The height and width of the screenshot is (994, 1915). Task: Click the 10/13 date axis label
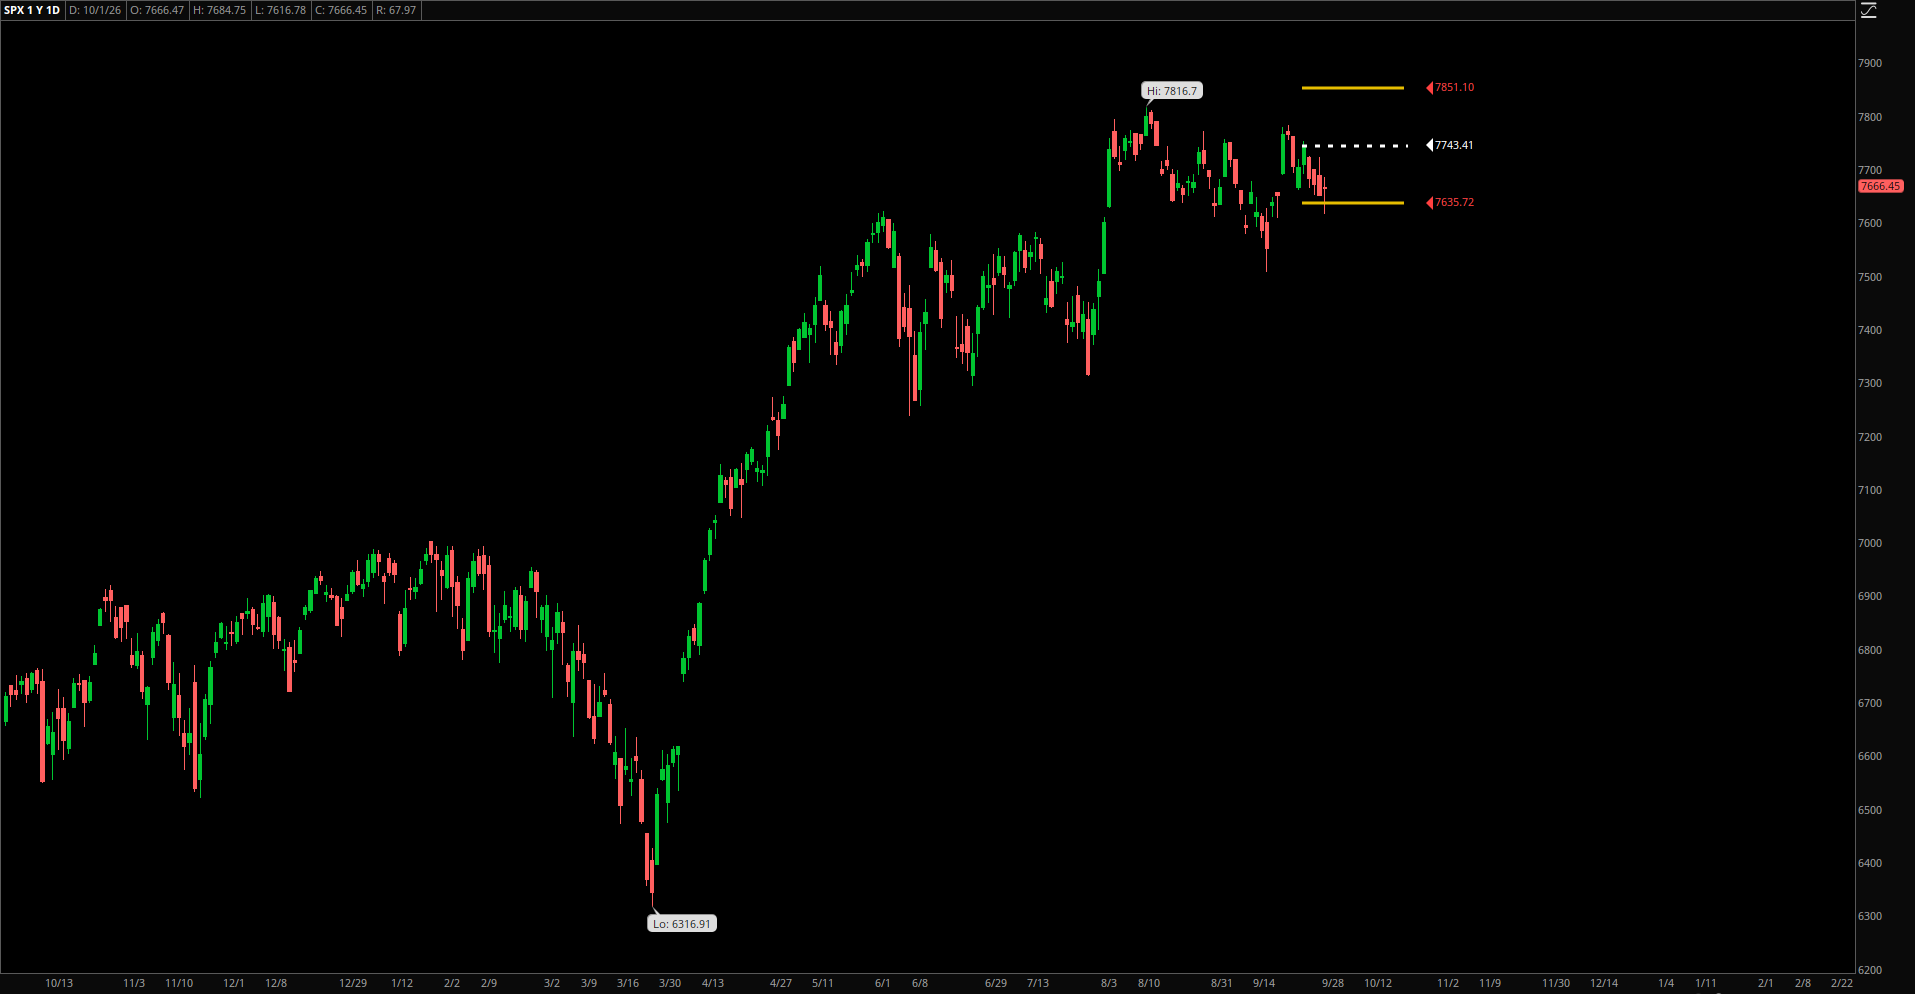(59, 983)
